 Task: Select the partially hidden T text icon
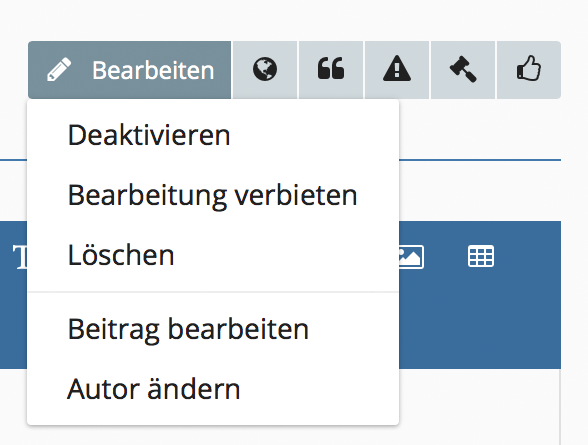tap(20, 257)
